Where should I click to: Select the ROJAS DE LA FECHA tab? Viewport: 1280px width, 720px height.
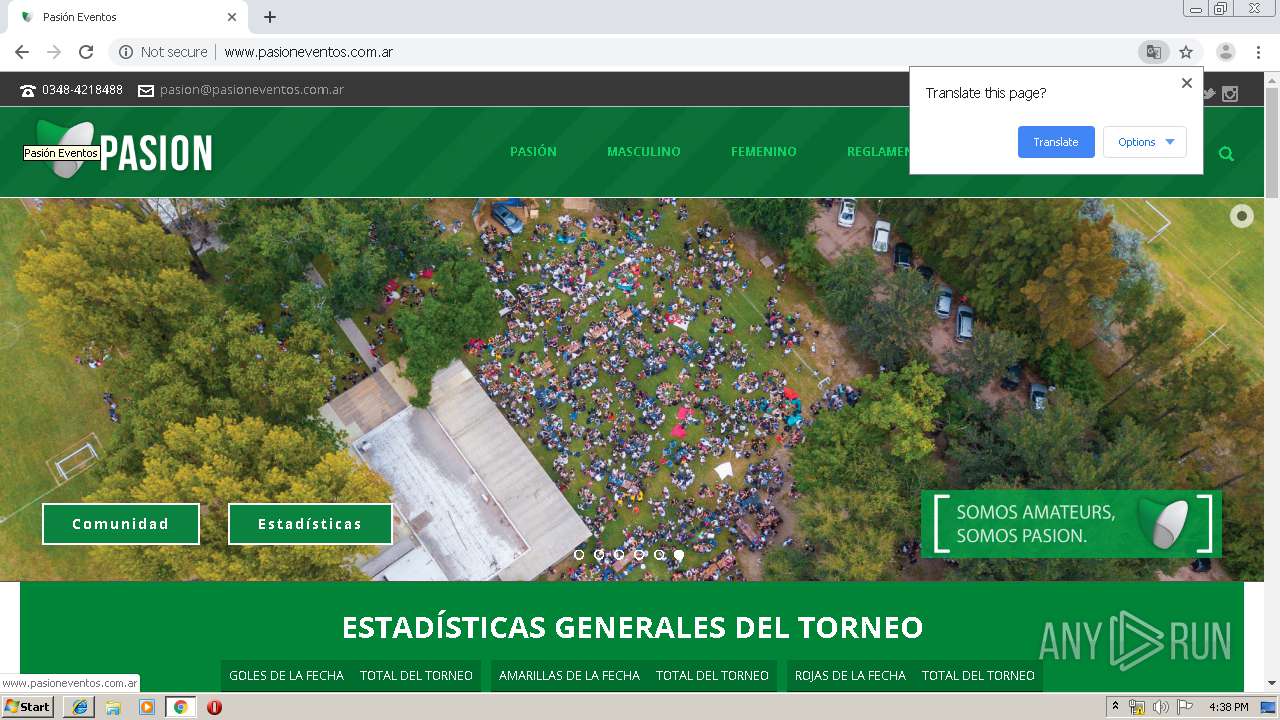(850, 676)
